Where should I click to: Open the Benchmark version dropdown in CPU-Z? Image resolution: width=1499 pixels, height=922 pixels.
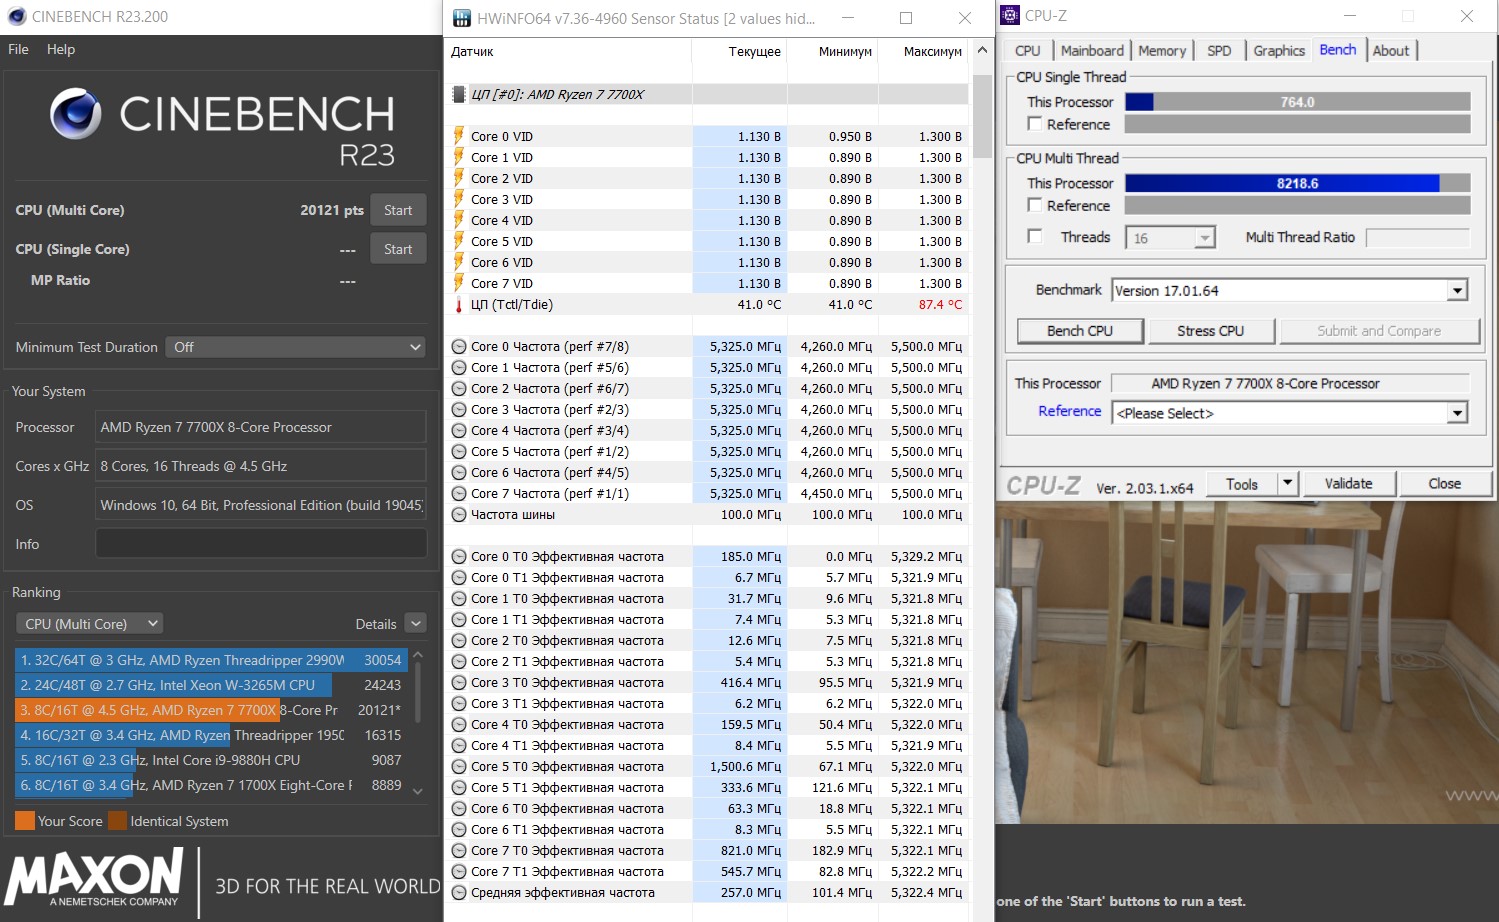tap(1457, 291)
